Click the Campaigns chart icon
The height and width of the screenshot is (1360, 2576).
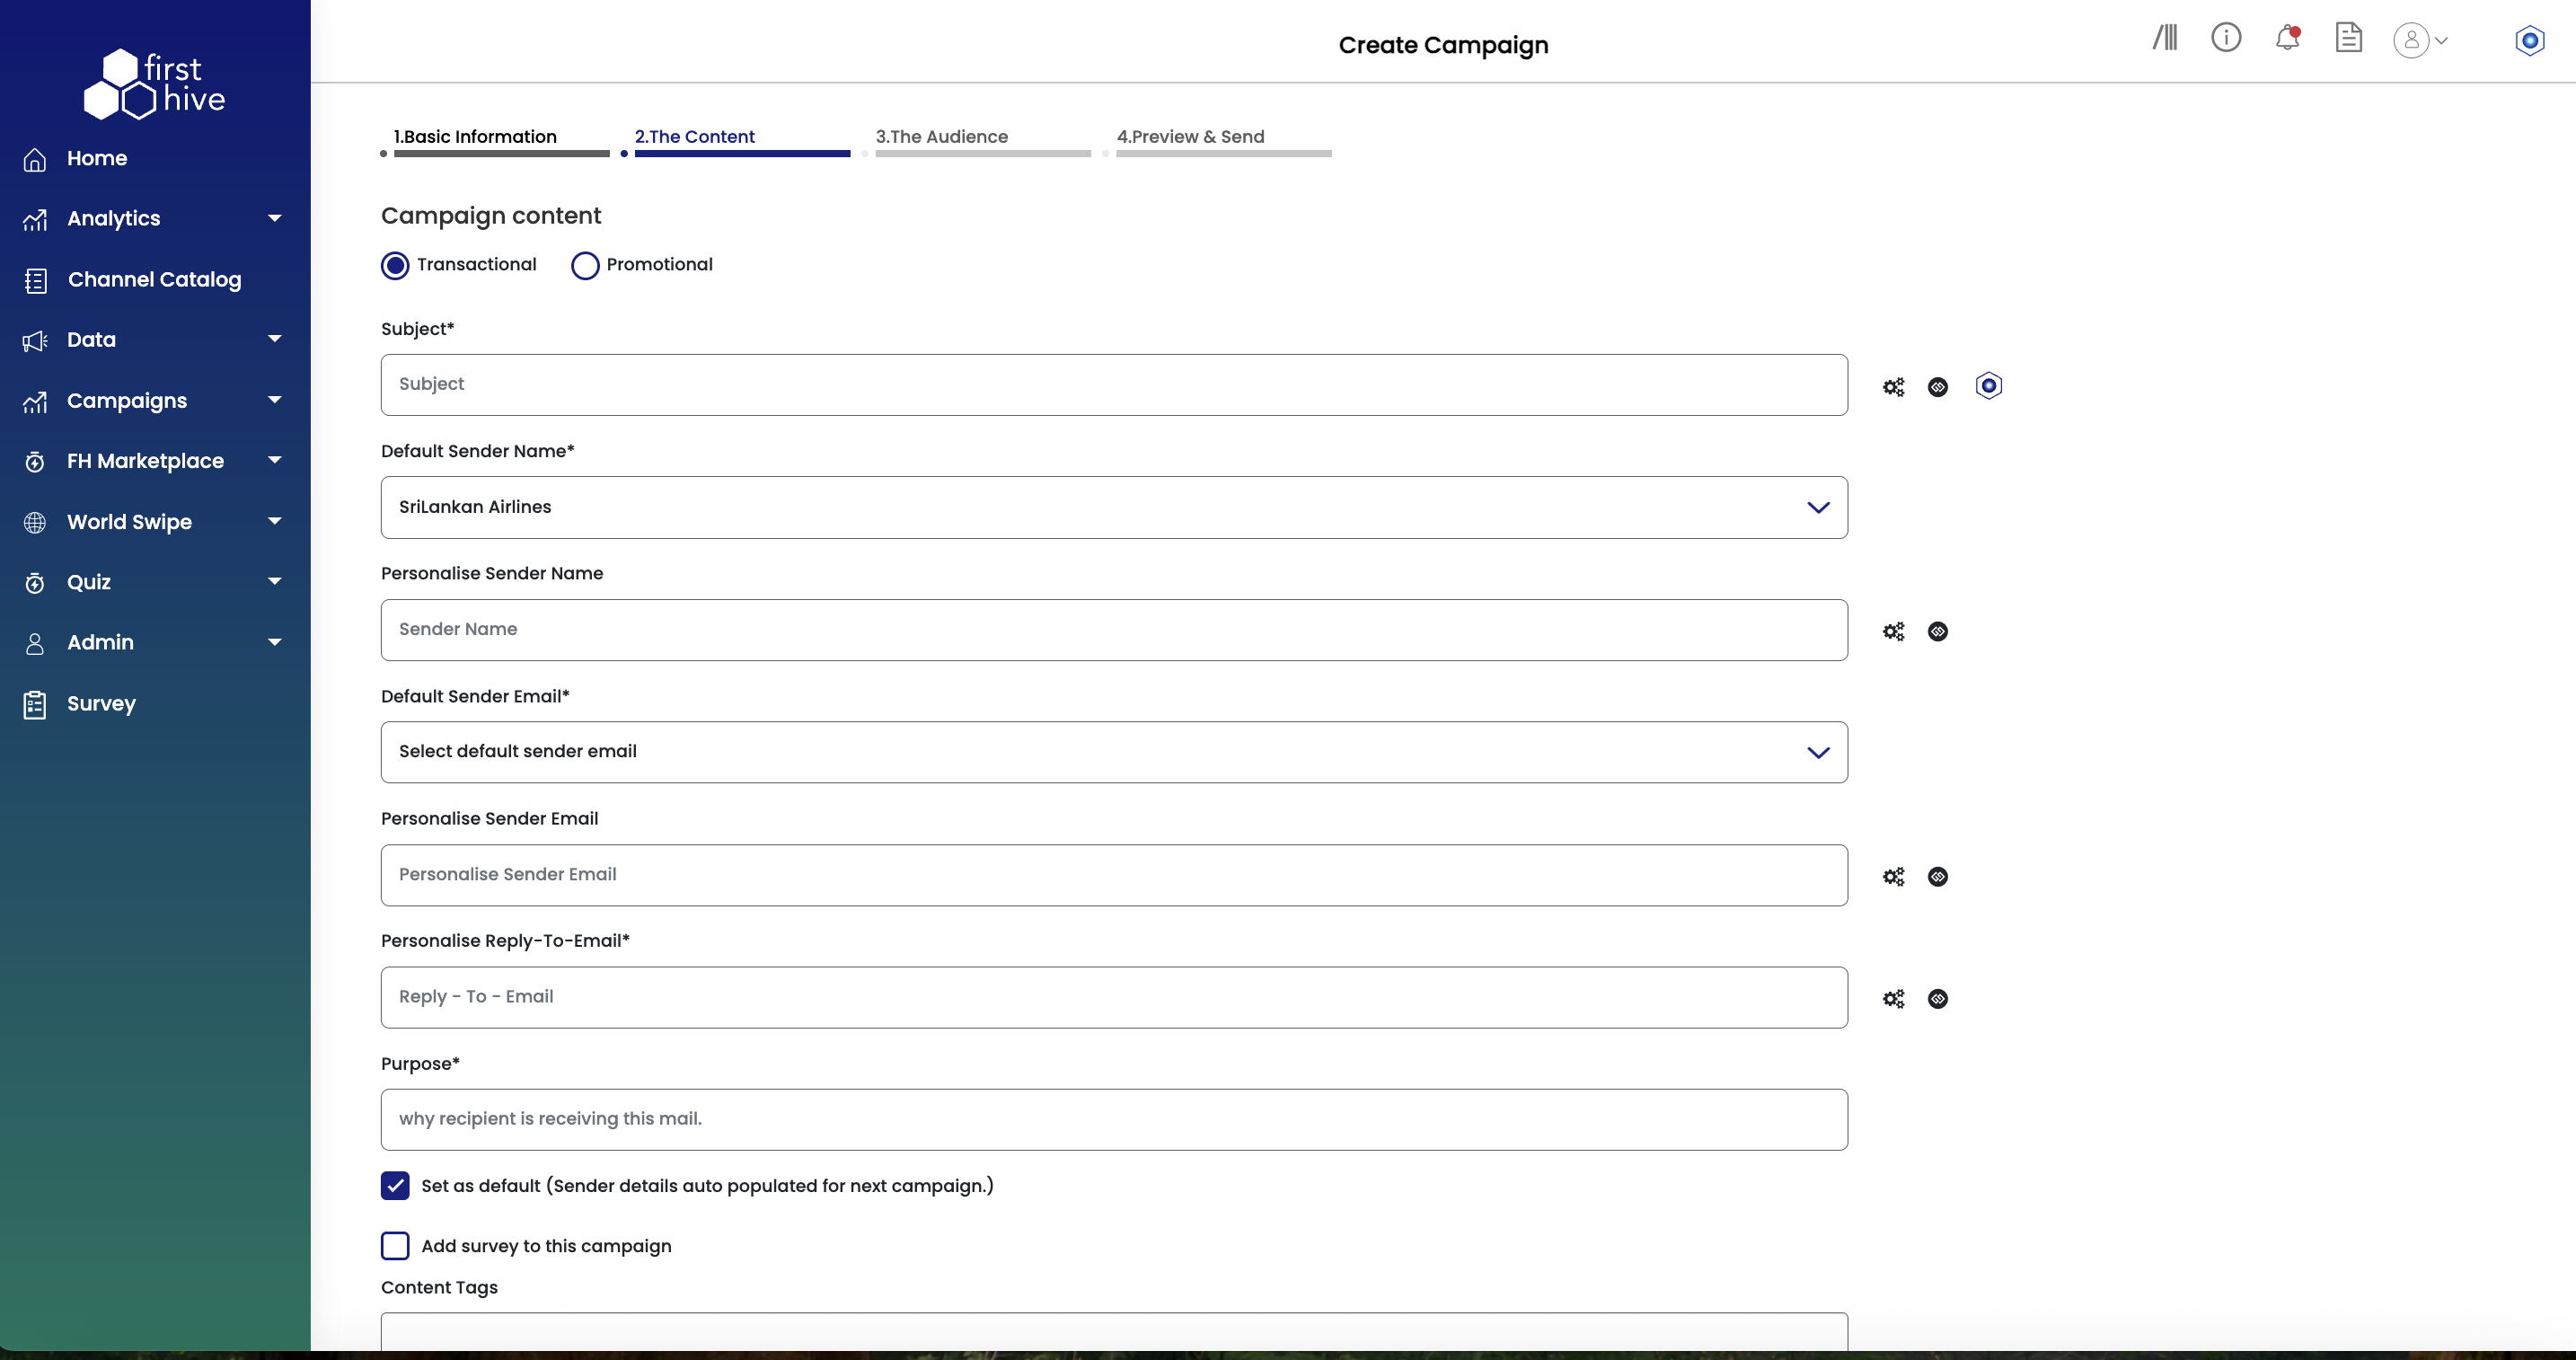(x=35, y=402)
